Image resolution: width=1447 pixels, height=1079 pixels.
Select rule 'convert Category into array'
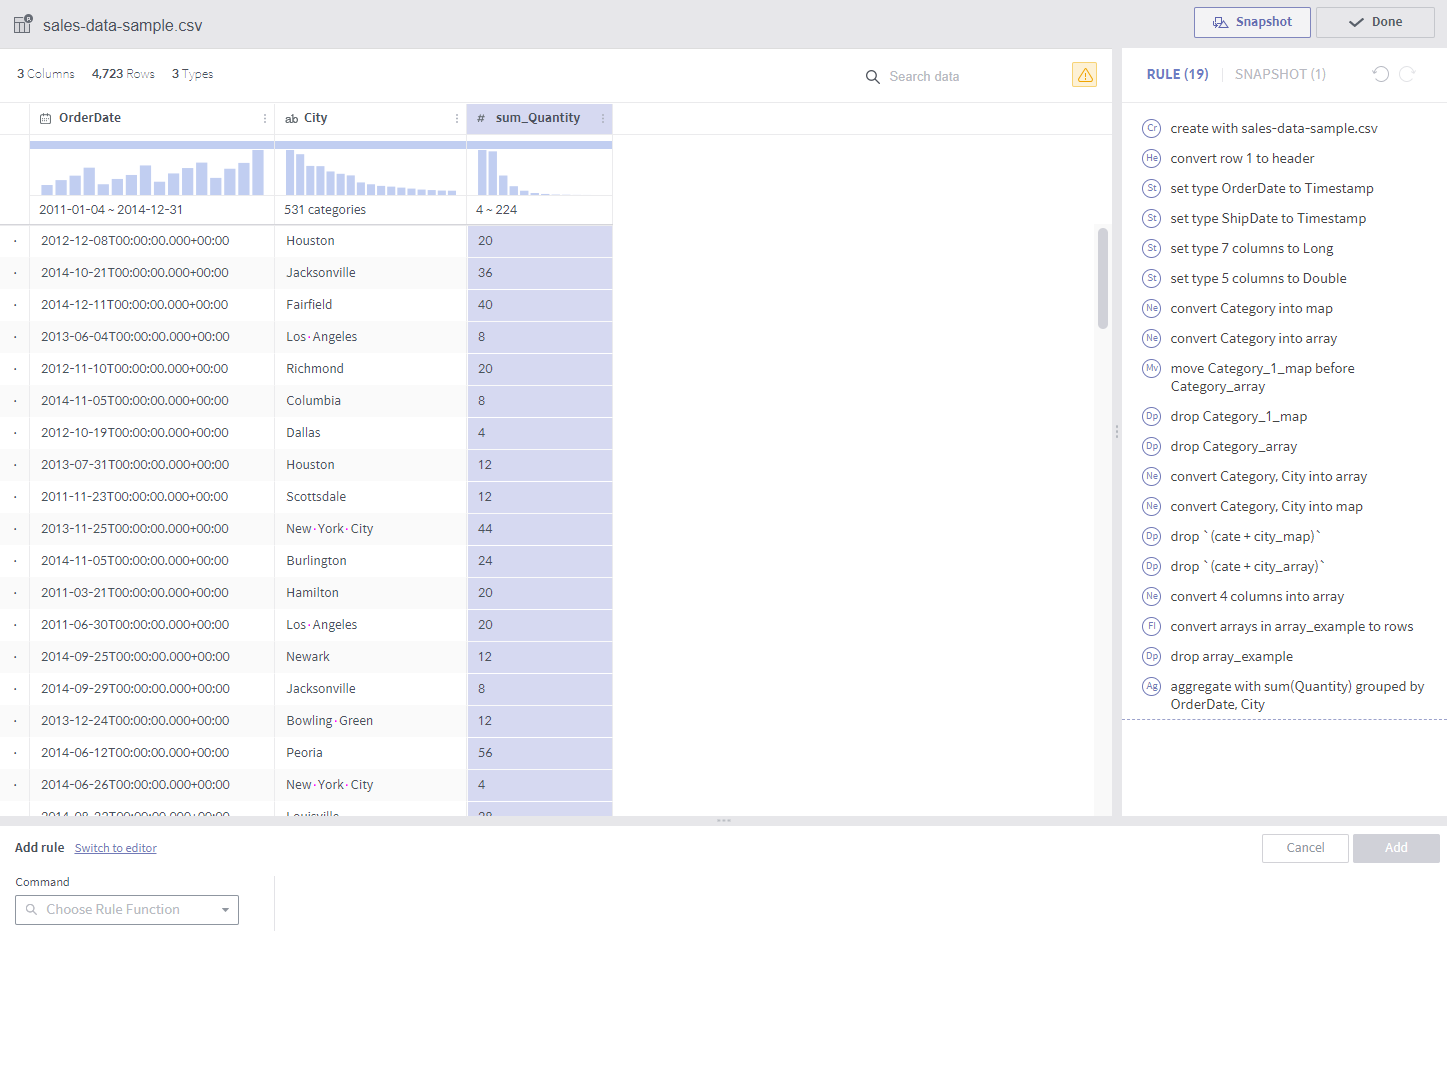click(x=1253, y=338)
